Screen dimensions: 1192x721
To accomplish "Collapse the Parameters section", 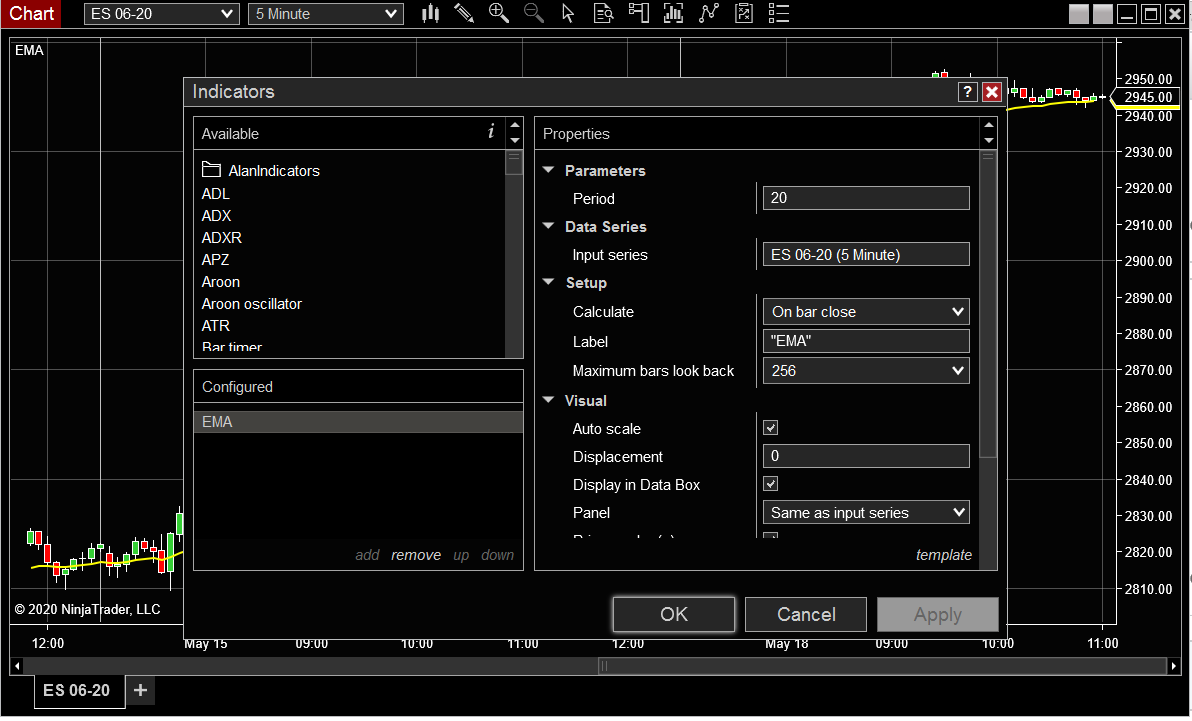I will pyautogui.click(x=548, y=171).
